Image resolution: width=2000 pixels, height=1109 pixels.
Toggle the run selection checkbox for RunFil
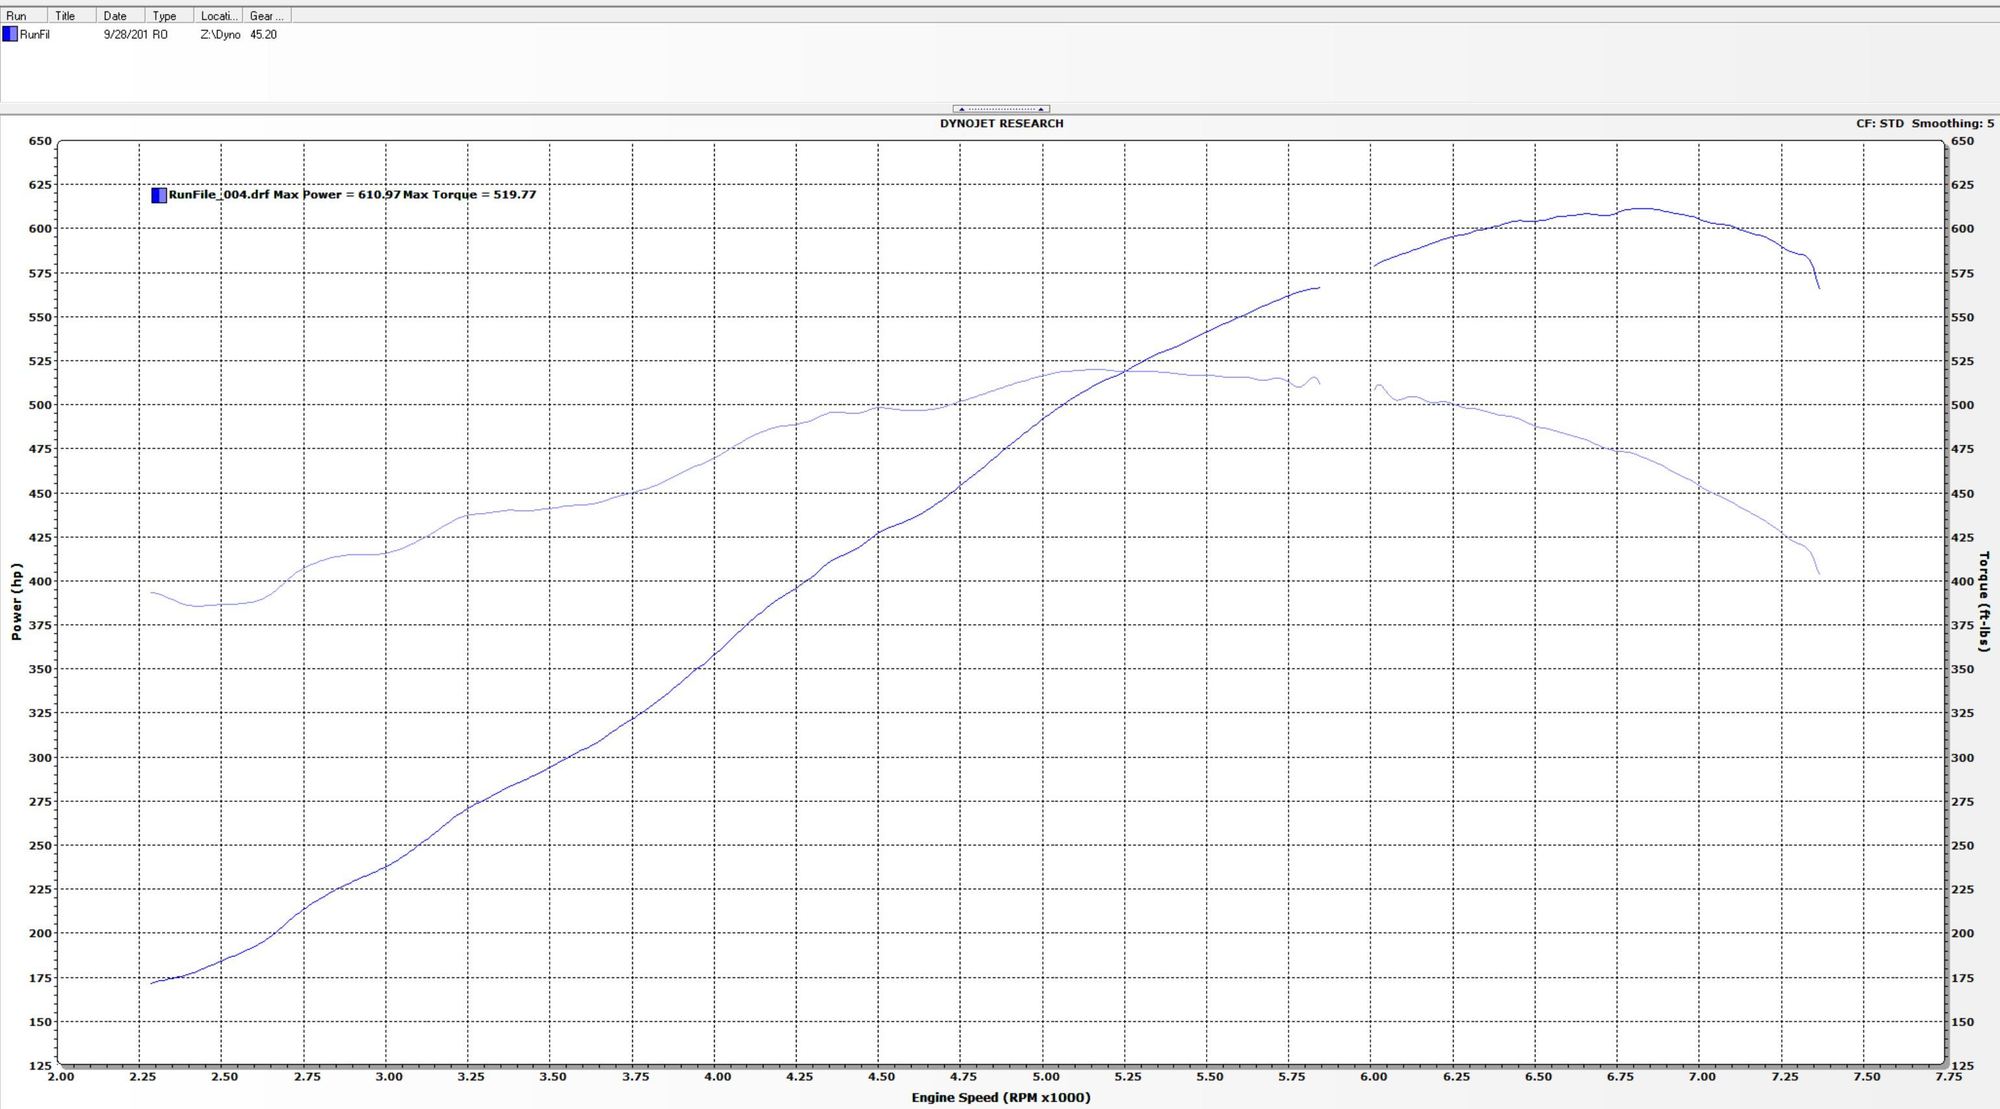point(10,33)
